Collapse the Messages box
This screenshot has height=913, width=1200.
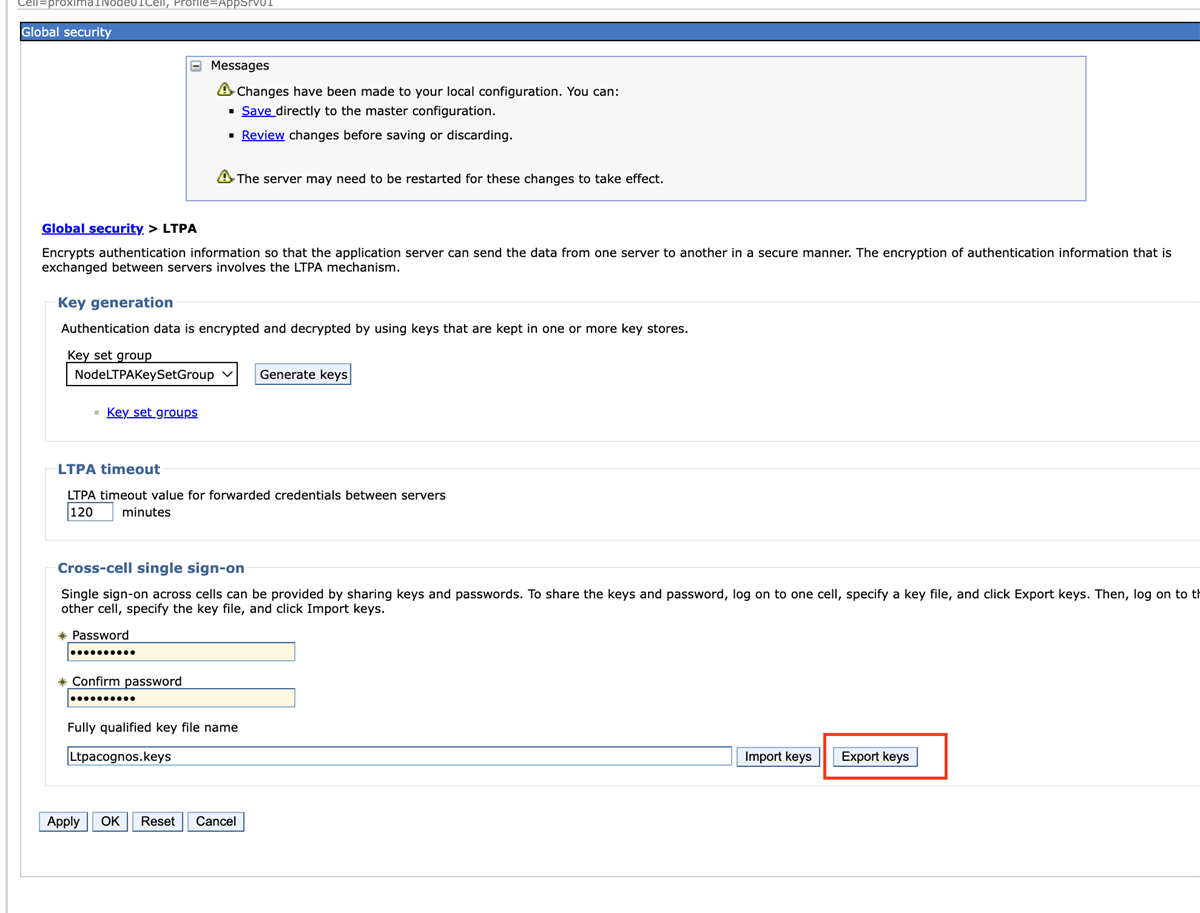(x=196, y=66)
